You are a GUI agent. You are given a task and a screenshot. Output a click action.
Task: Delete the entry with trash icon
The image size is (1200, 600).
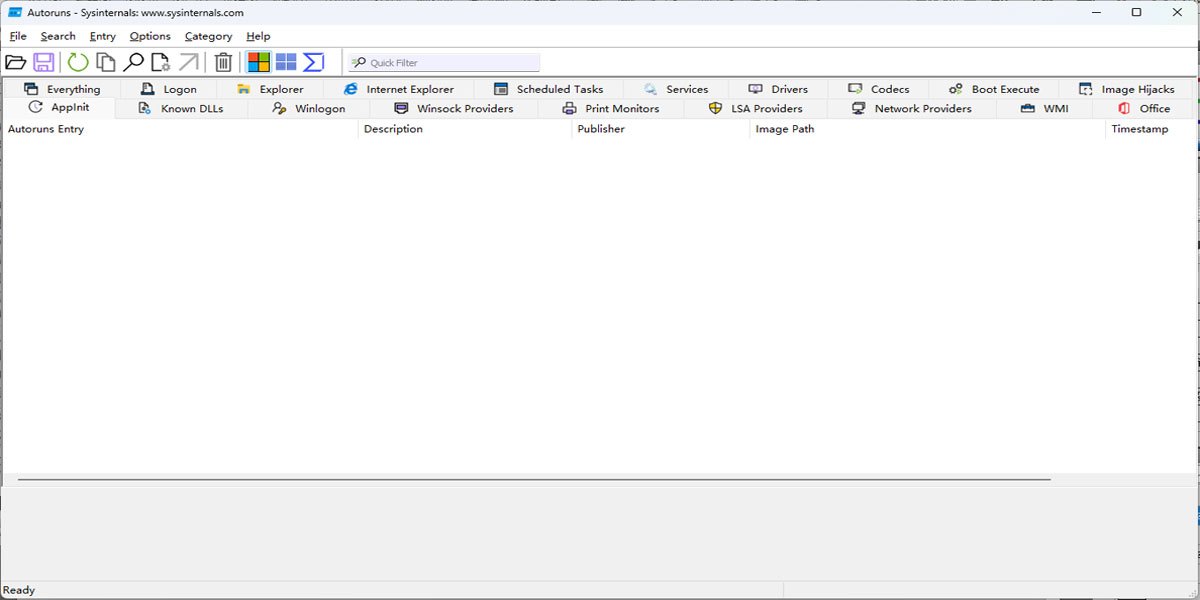[224, 62]
